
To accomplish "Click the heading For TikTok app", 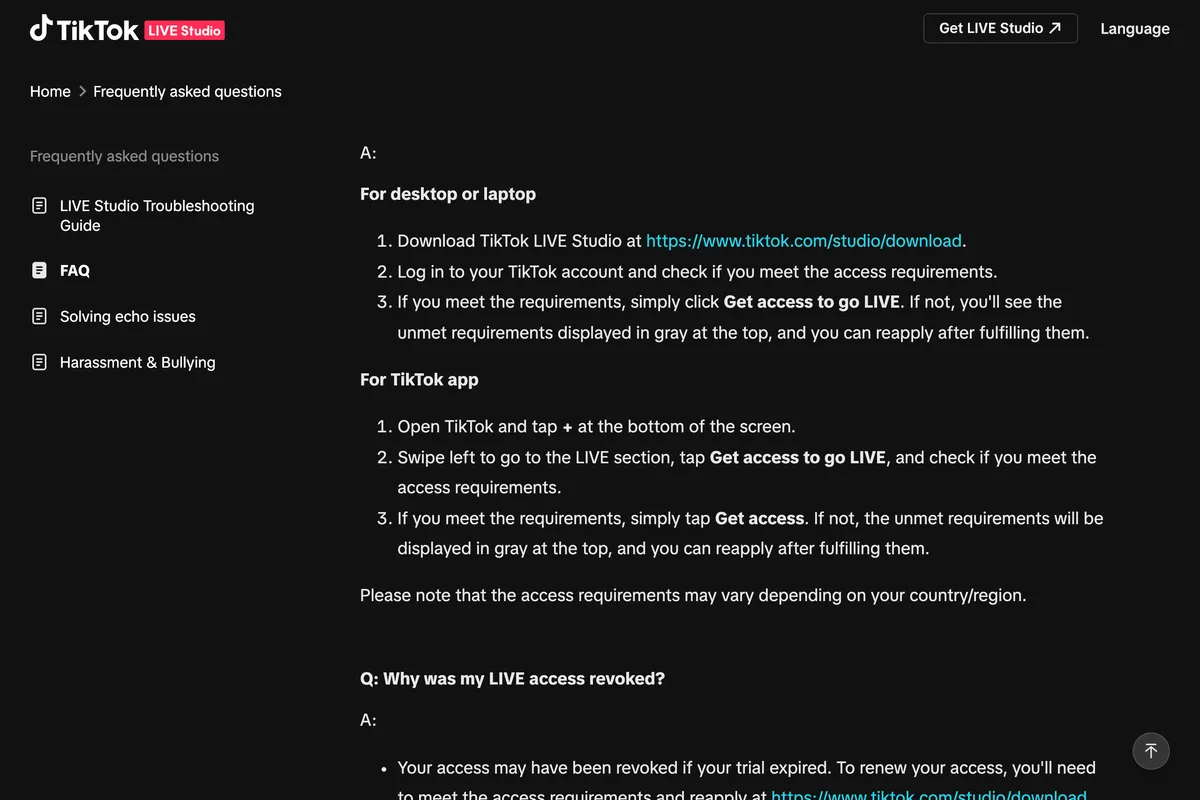I will [x=419, y=380].
